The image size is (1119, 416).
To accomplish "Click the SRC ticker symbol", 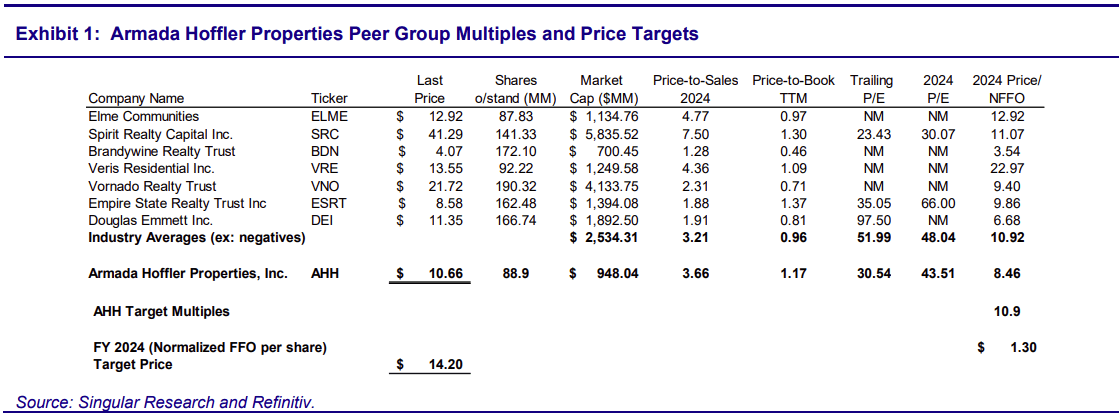I will (327, 134).
